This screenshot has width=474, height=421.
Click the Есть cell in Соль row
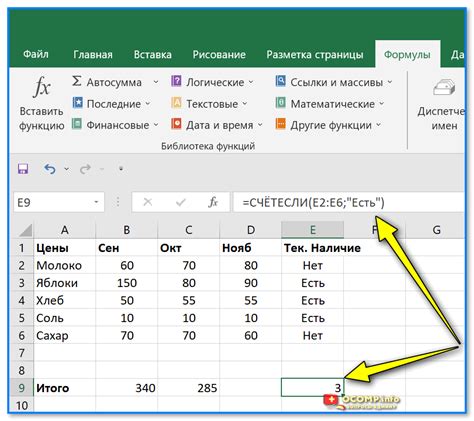tap(312, 318)
